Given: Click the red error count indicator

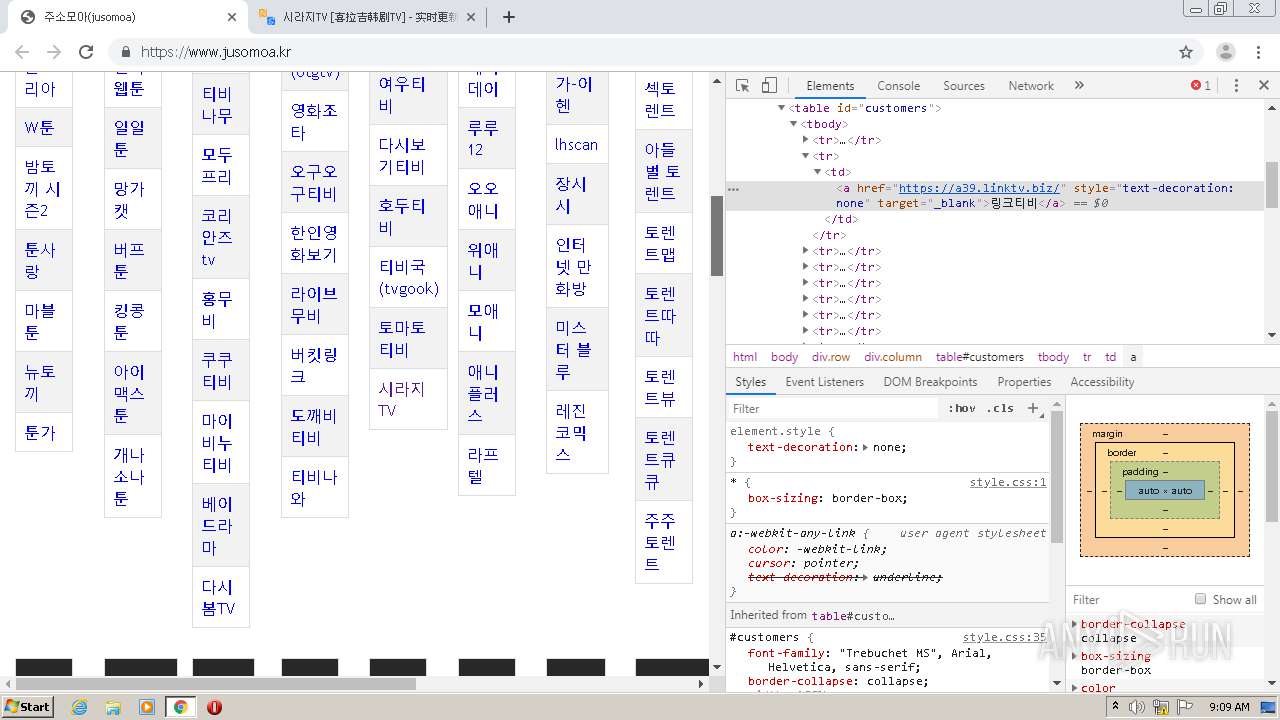Looking at the screenshot, I should pos(1201,86).
